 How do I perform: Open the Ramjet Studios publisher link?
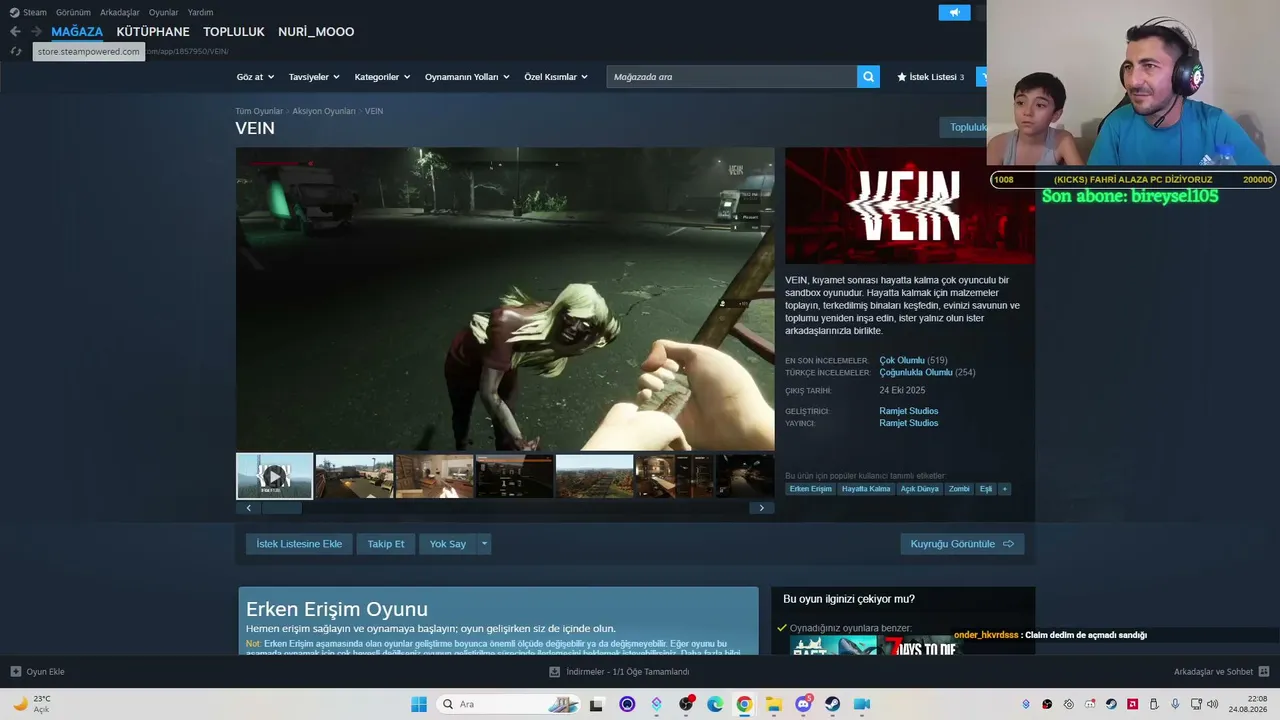pos(909,423)
